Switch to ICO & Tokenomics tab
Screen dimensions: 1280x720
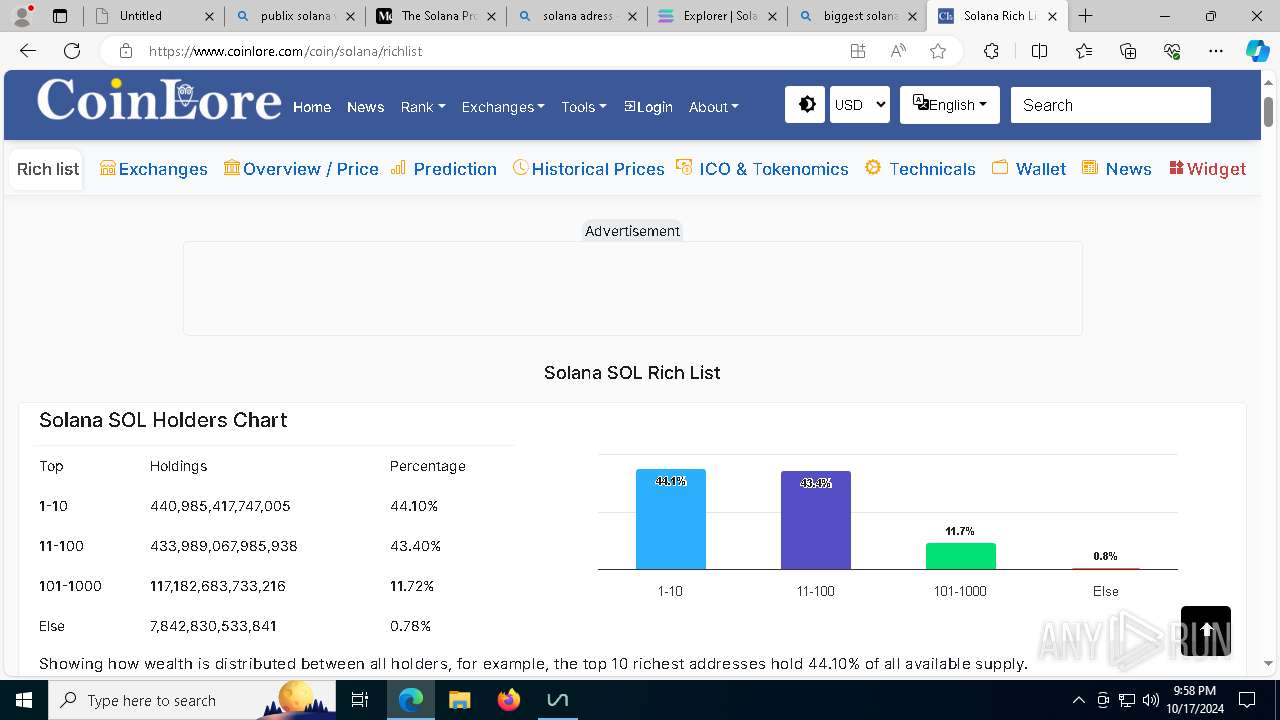[x=762, y=169]
